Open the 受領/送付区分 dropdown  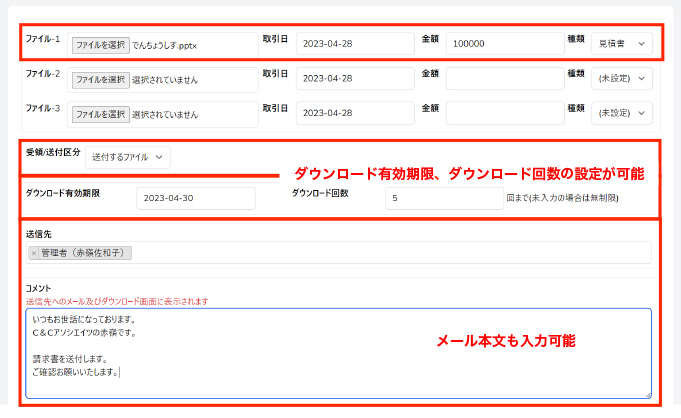(x=128, y=157)
